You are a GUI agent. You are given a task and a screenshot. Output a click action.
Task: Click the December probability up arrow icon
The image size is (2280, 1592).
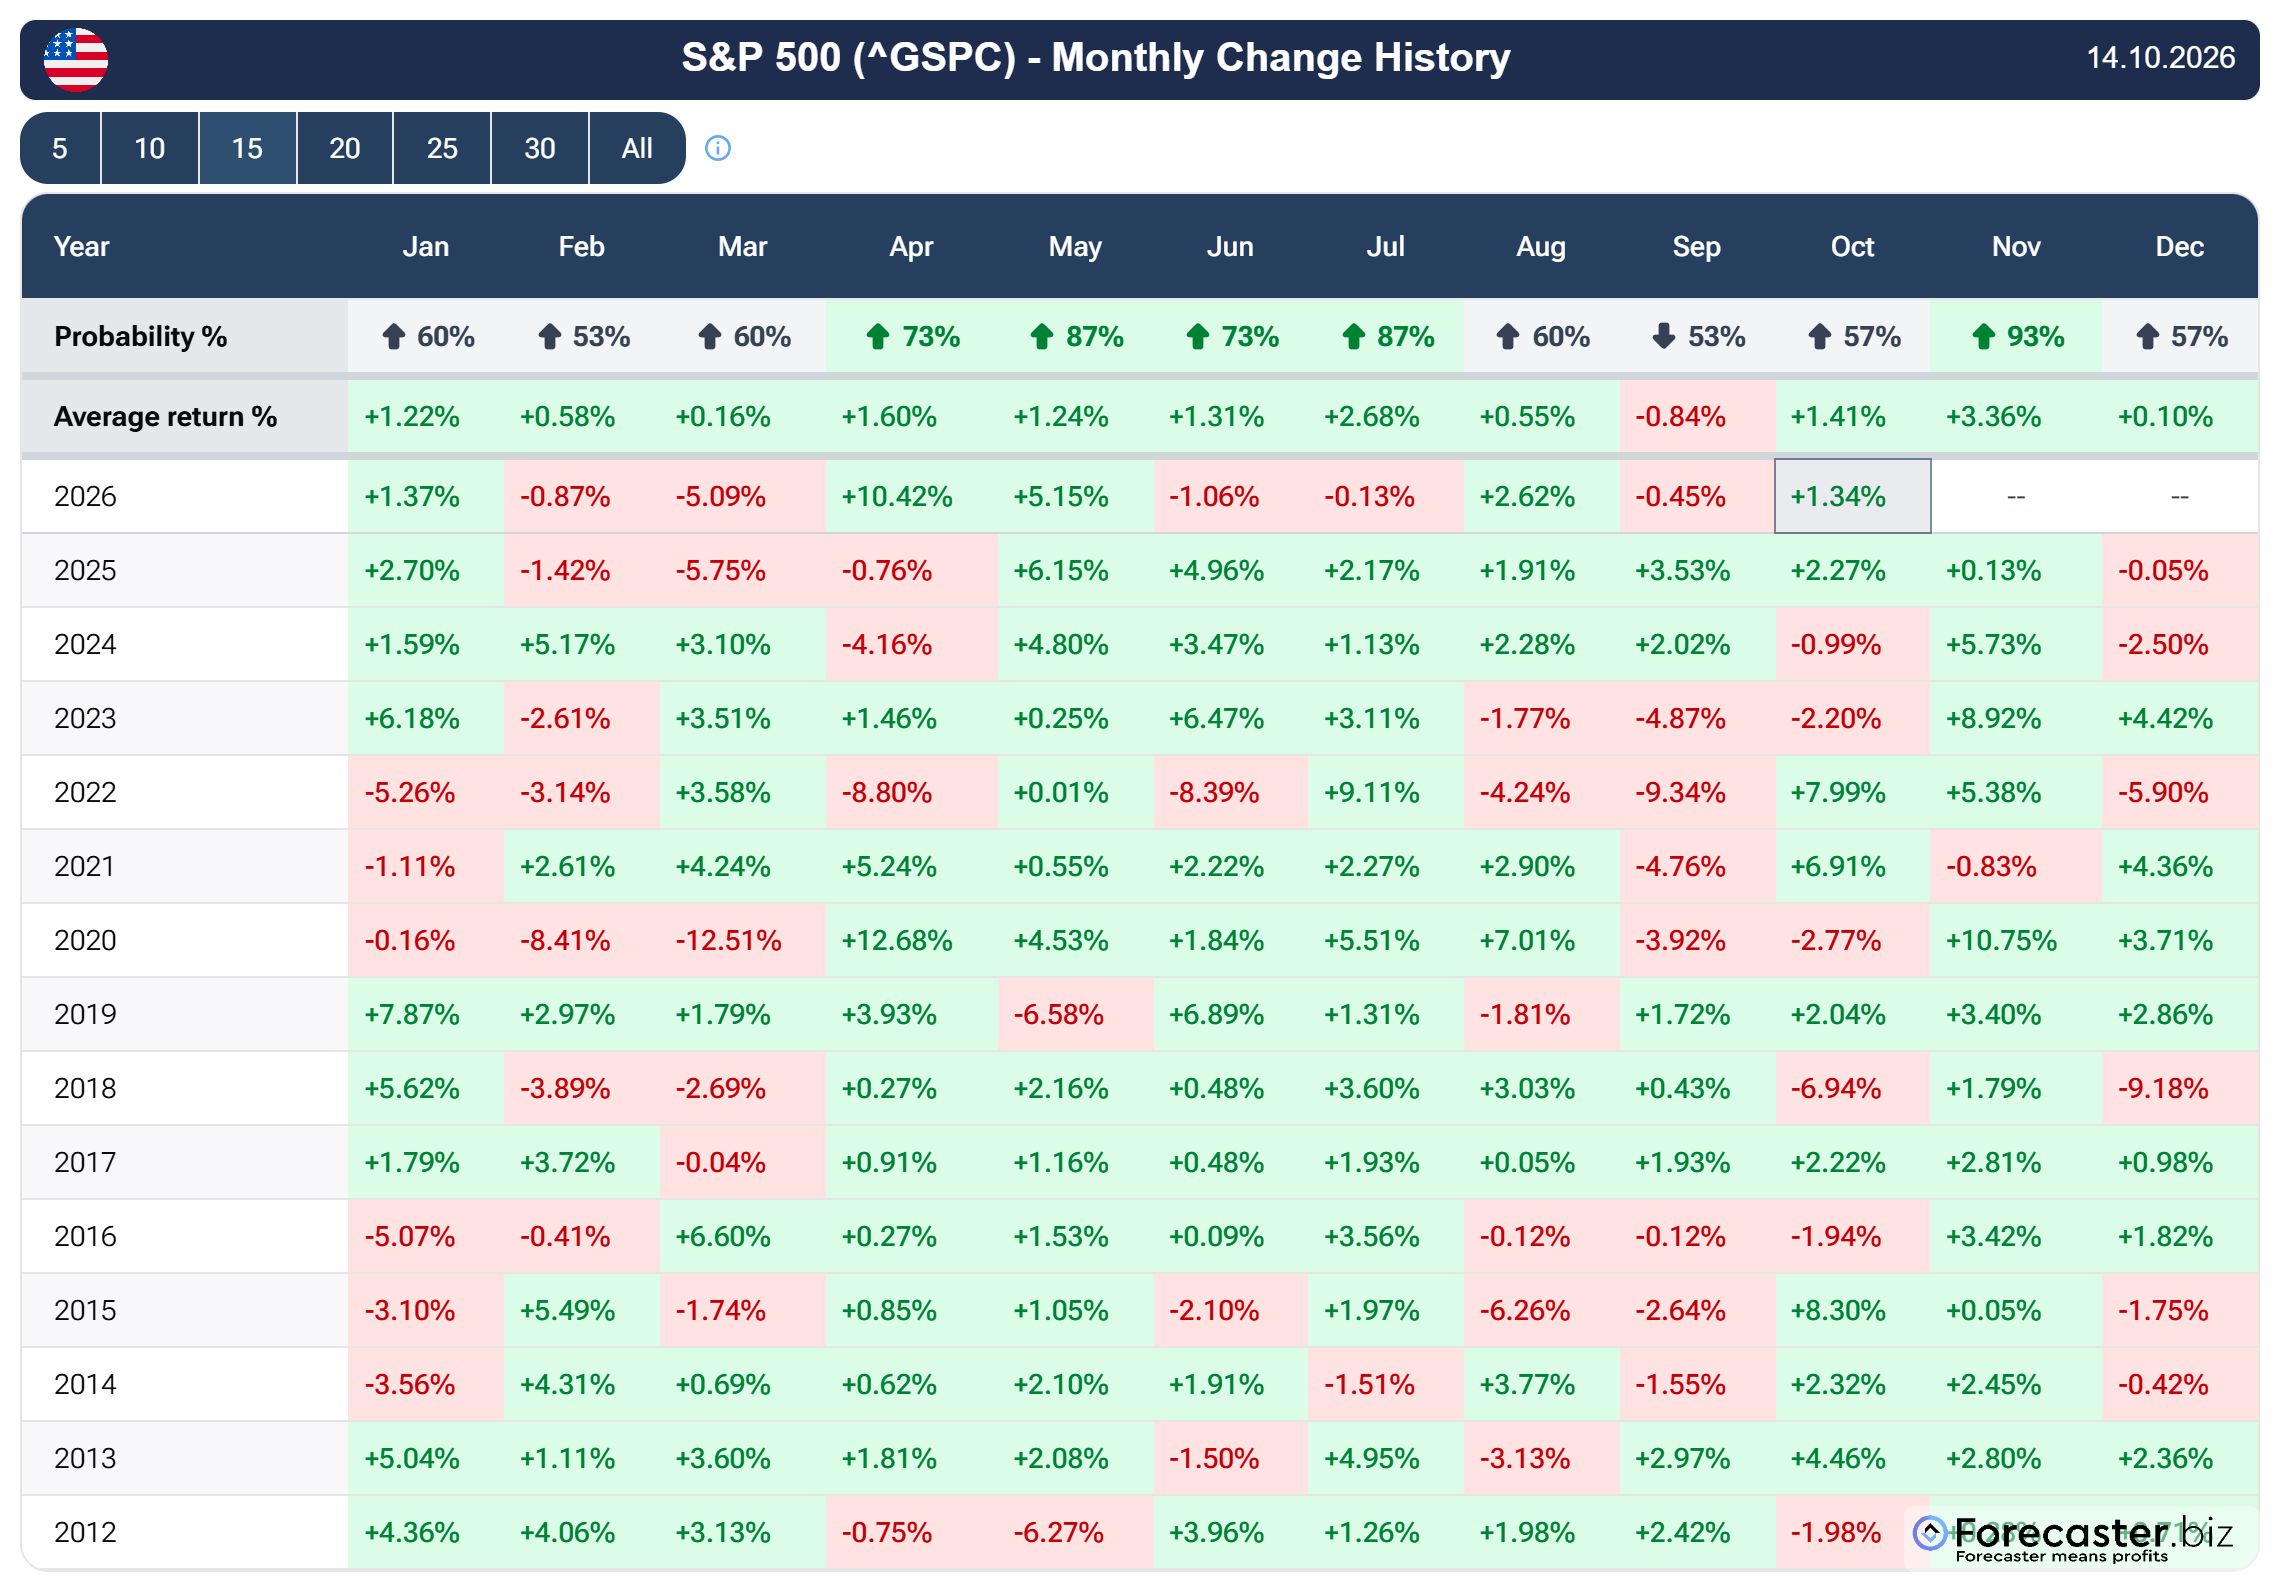pos(2148,337)
